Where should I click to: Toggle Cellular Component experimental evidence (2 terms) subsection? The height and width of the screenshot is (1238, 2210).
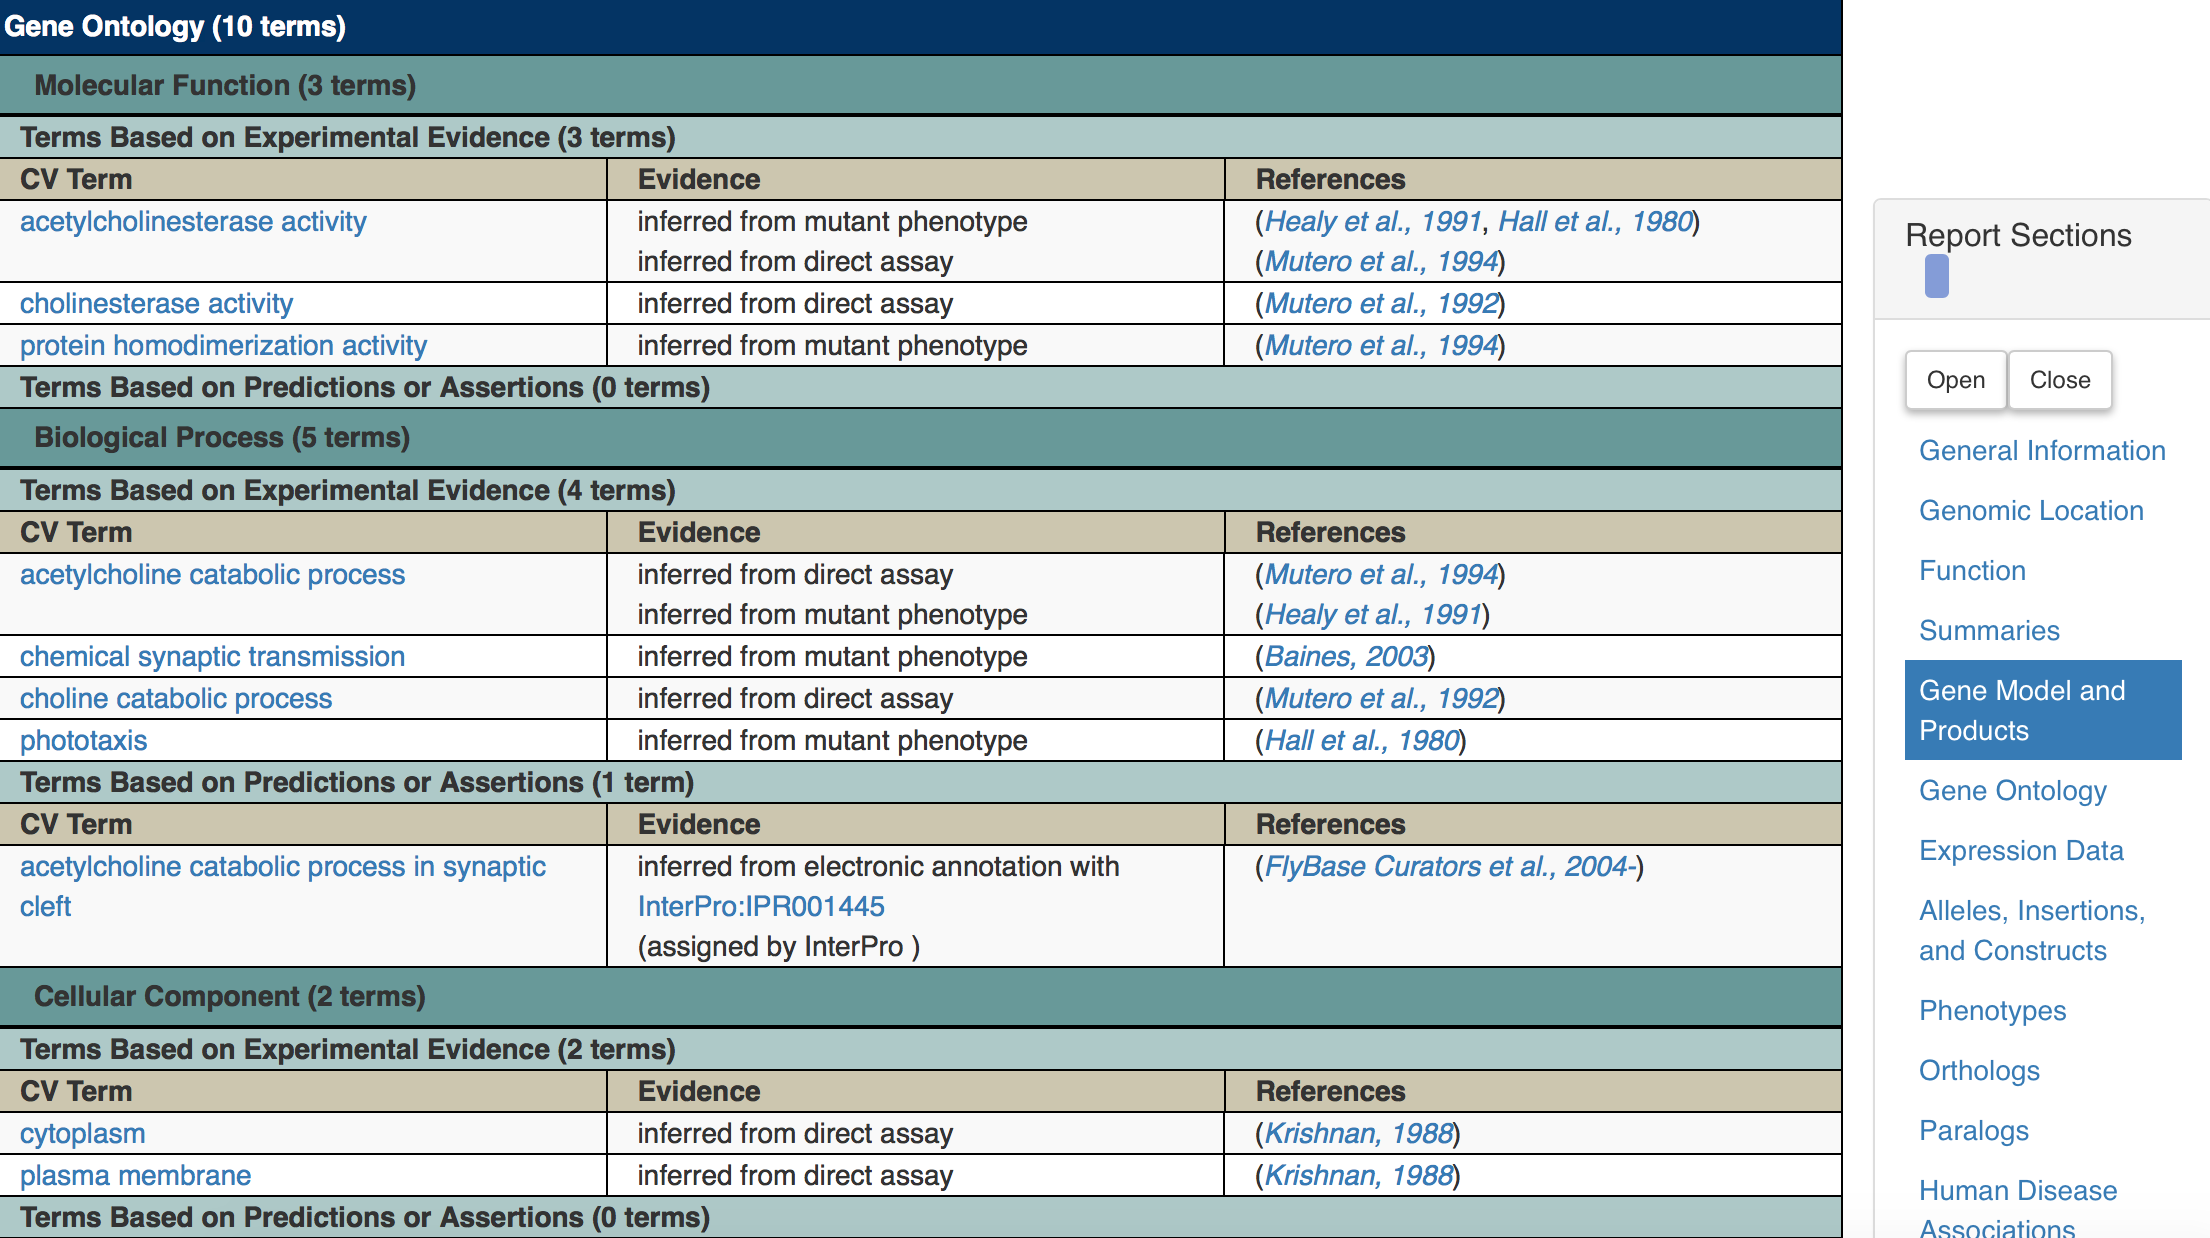coord(920,1049)
